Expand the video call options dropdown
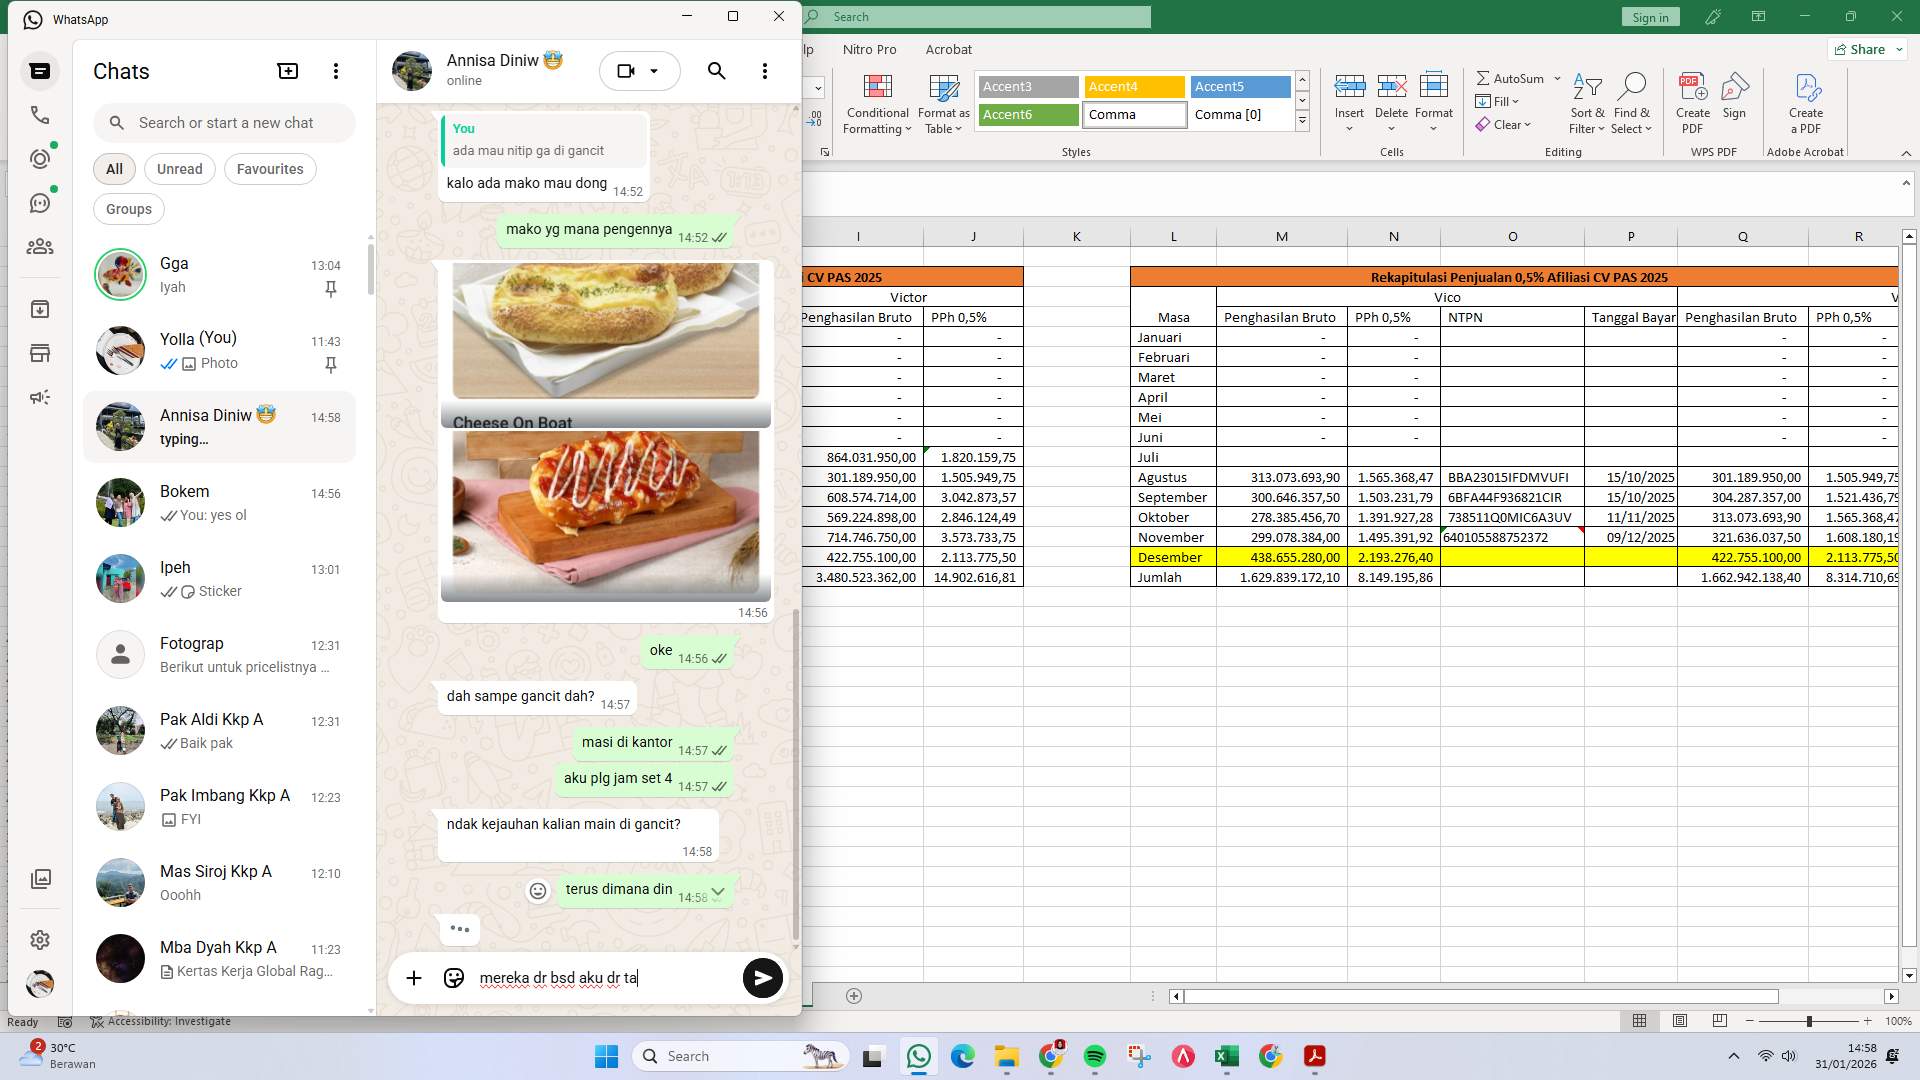This screenshot has width=1920, height=1080. 655,71
